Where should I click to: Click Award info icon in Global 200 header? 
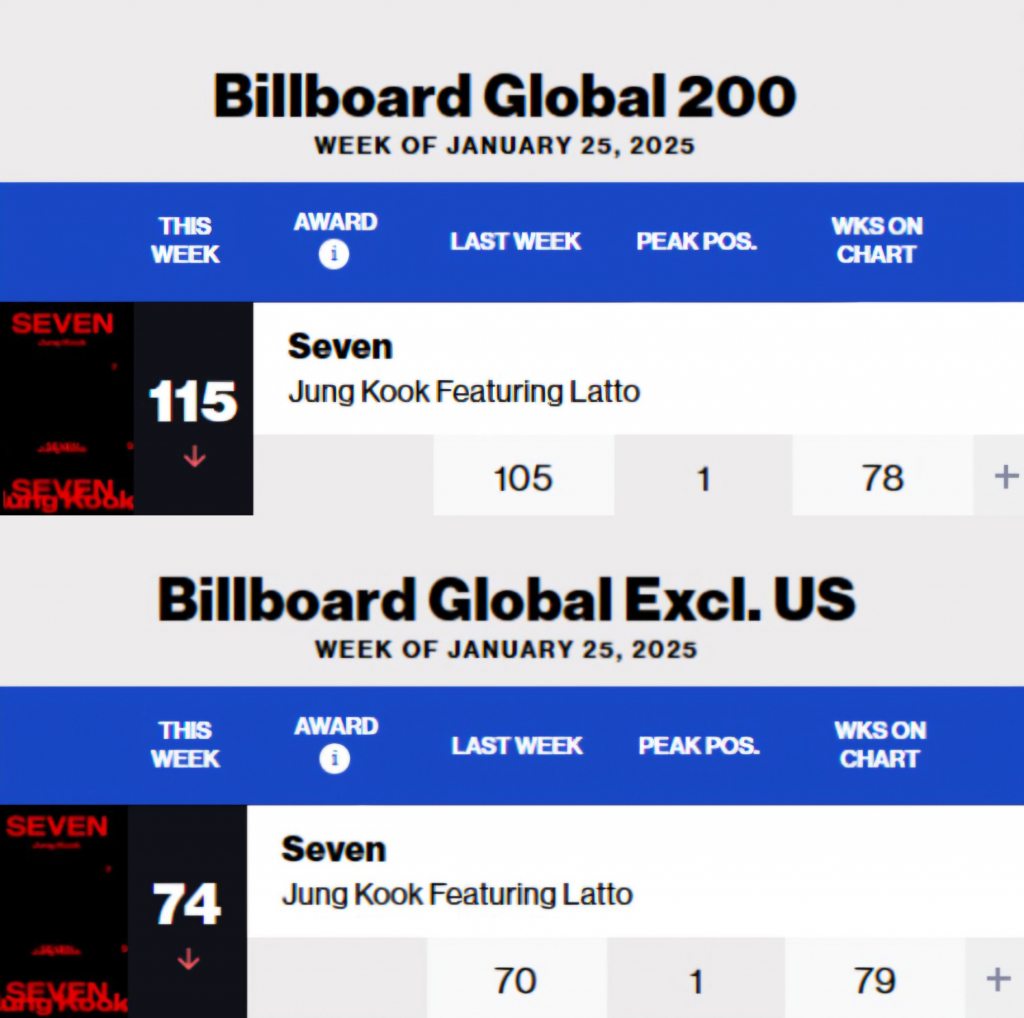(x=334, y=255)
